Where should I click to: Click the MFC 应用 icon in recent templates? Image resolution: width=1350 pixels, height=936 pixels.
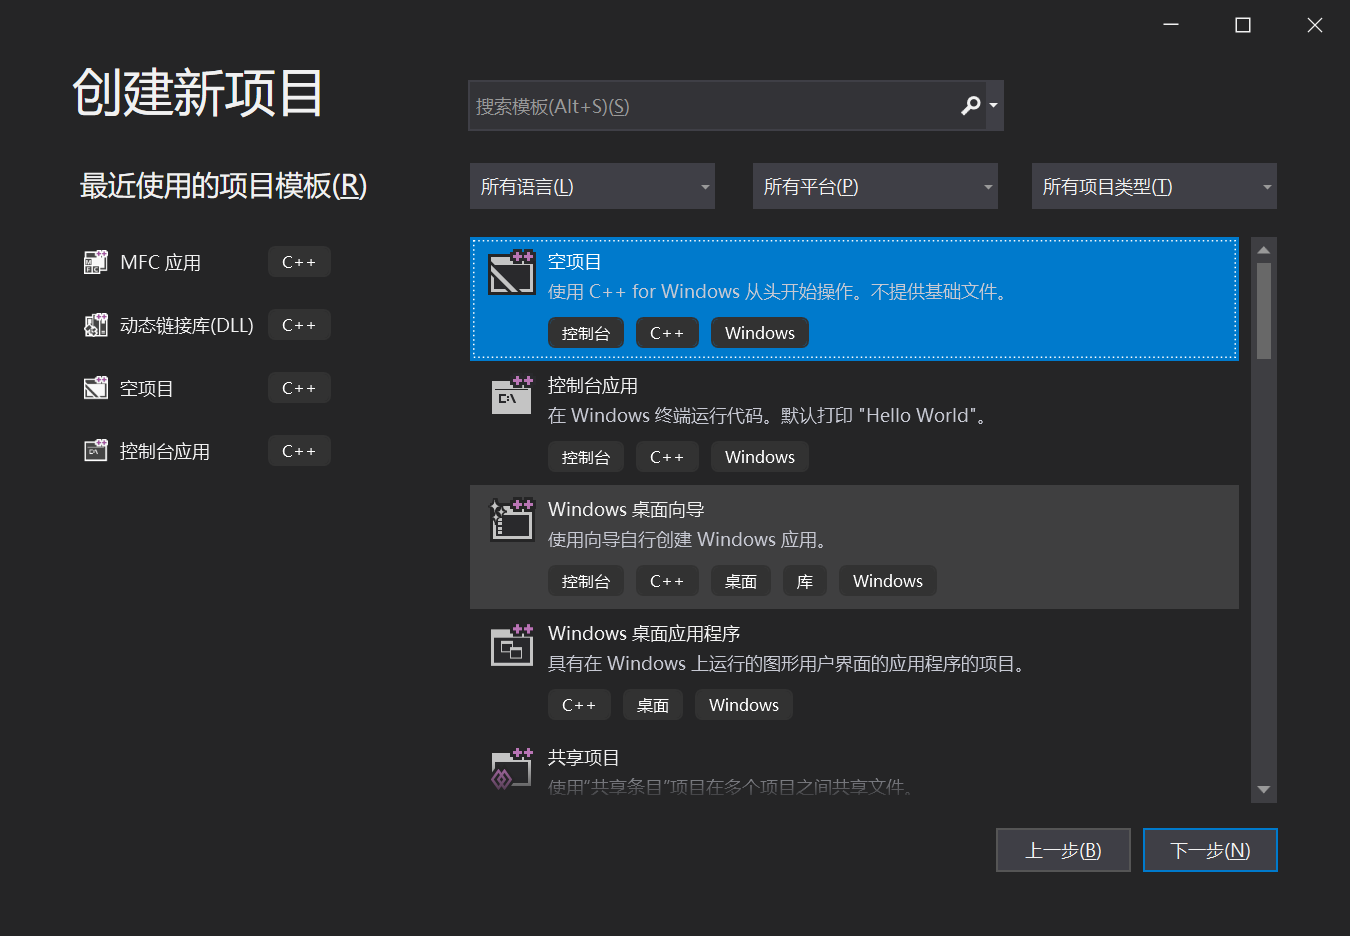95,261
